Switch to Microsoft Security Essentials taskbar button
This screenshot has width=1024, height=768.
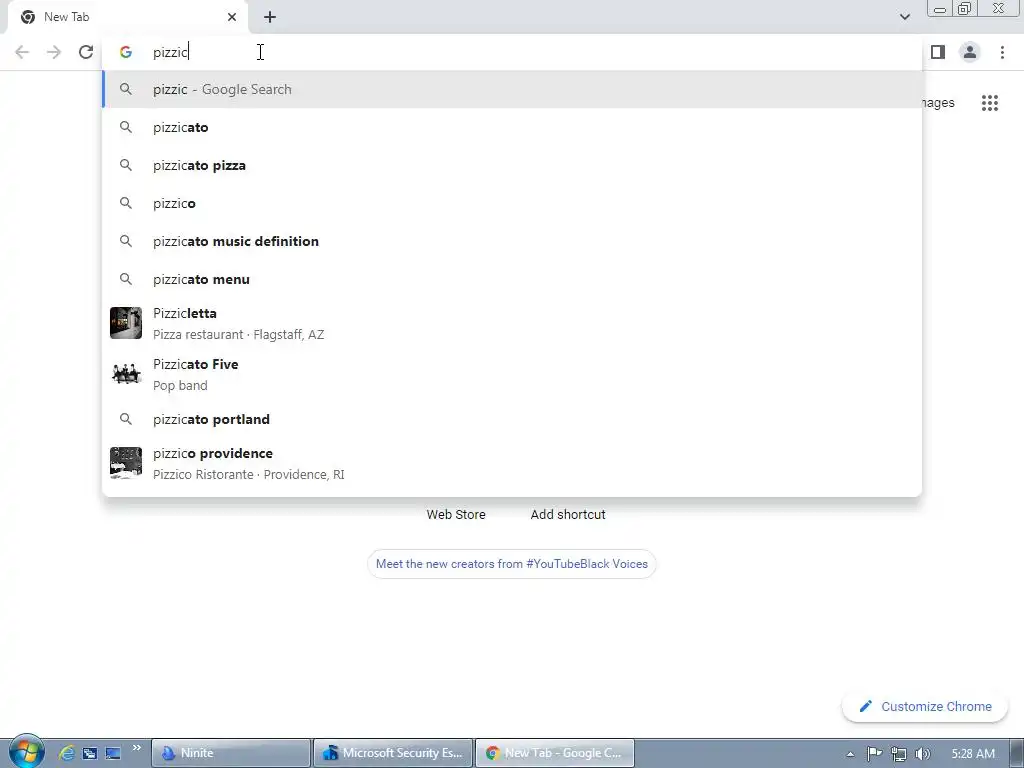click(x=393, y=753)
